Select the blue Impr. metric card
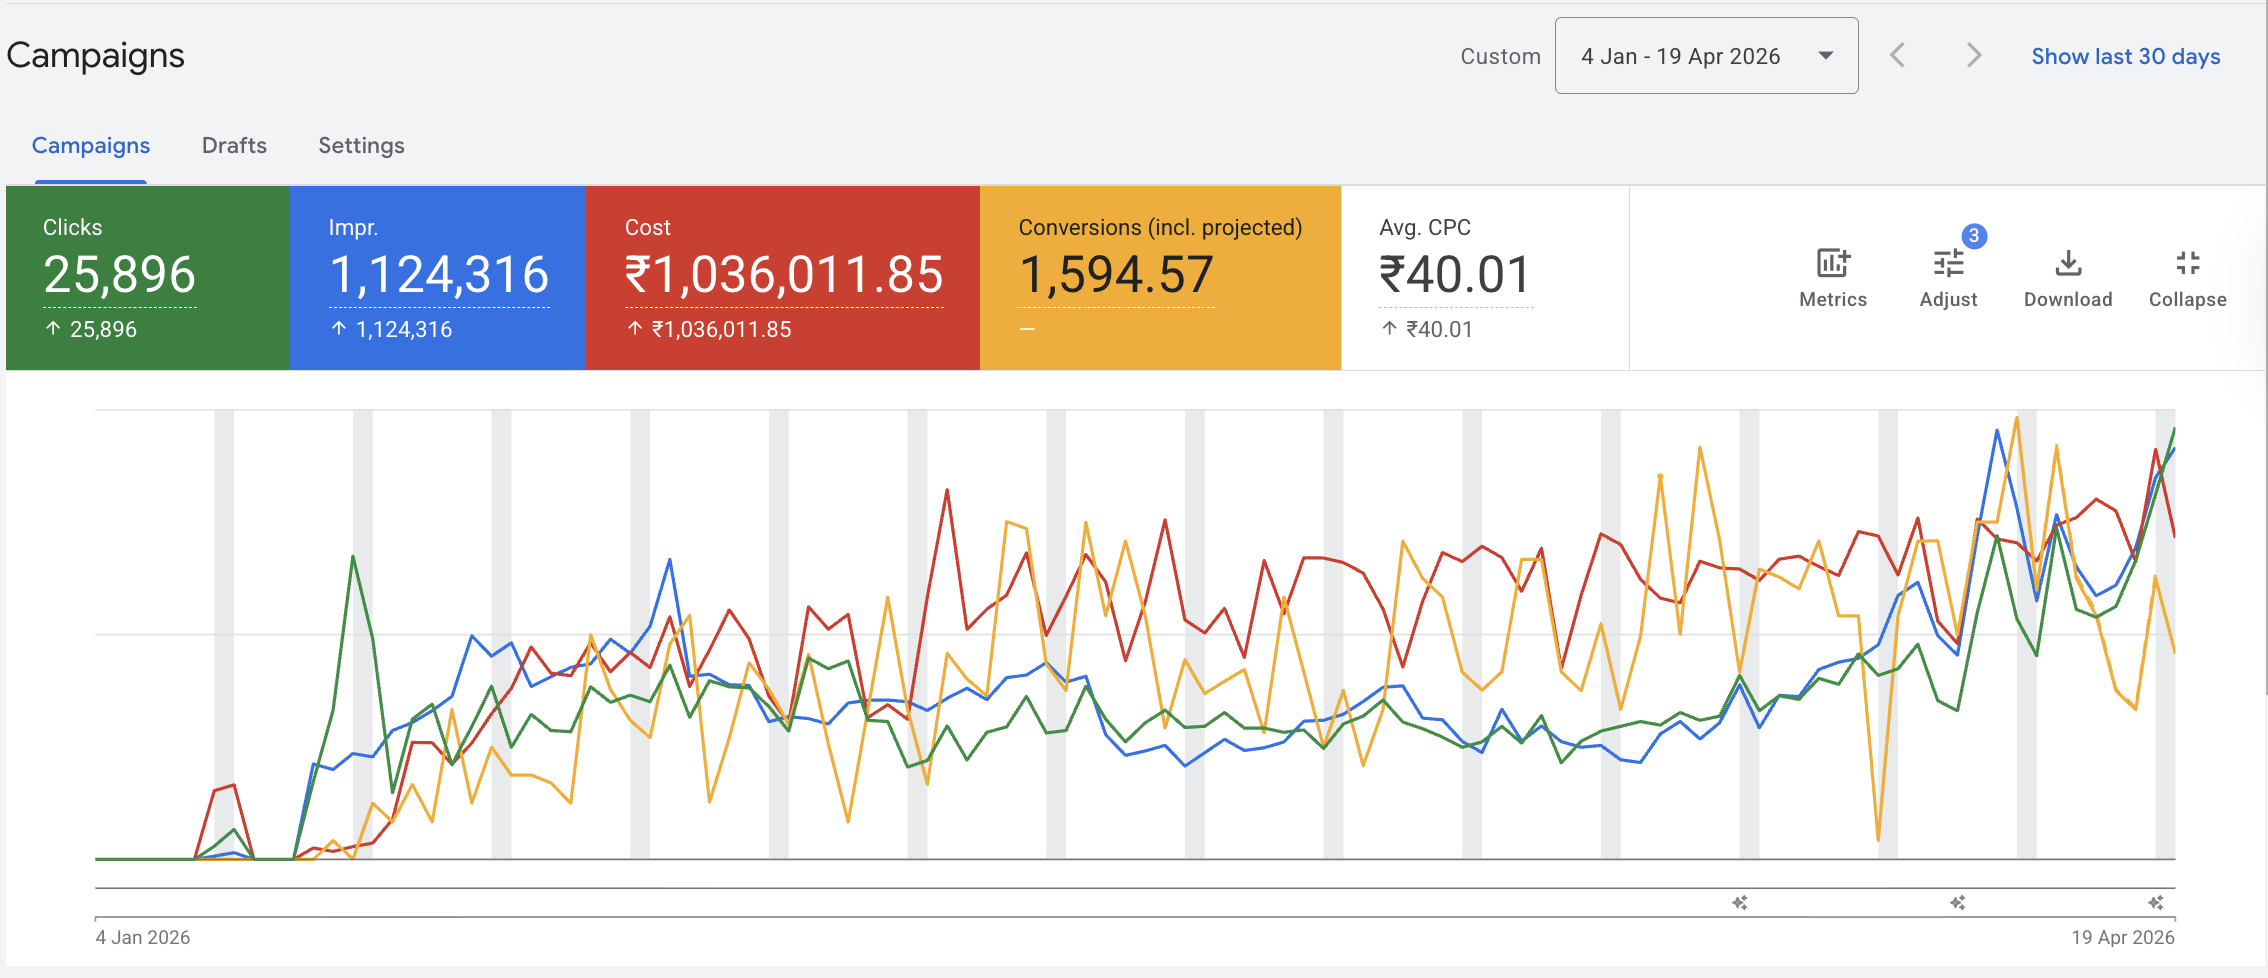Viewport: 2268px width, 978px height. 437,278
